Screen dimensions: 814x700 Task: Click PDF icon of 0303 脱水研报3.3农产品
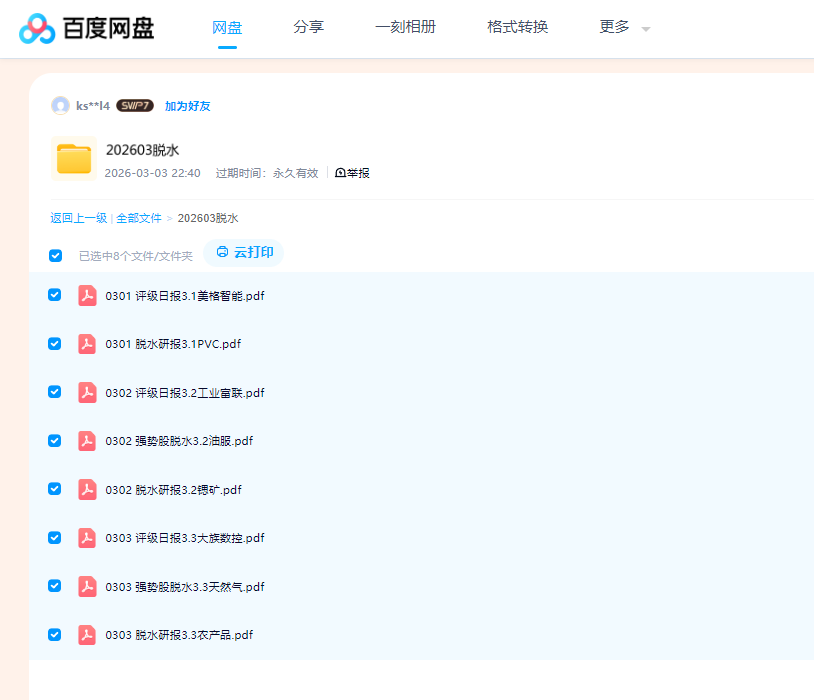[87, 635]
